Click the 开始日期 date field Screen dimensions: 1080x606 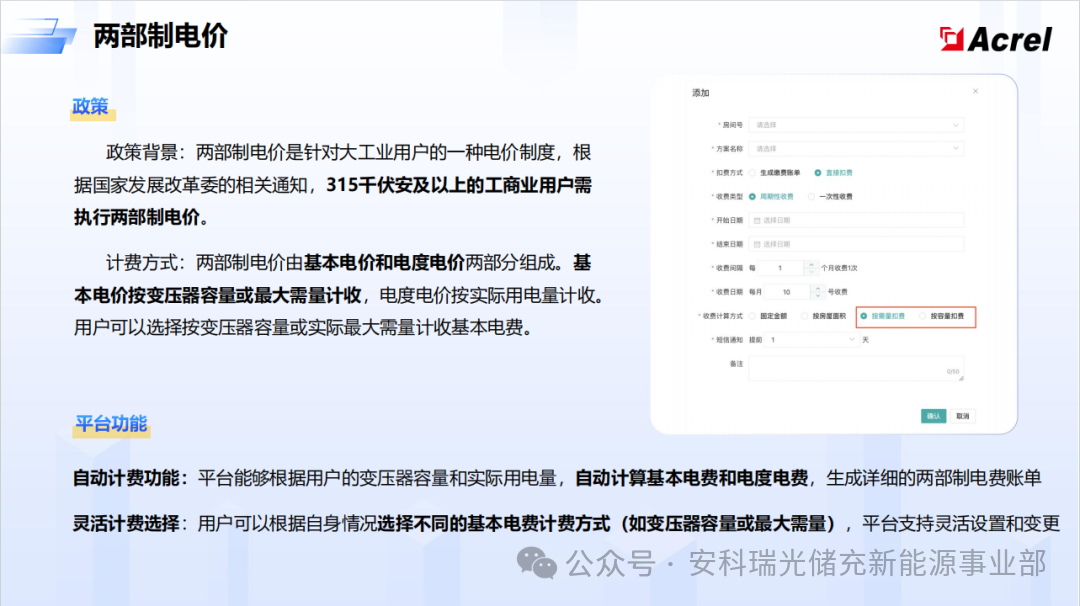pyautogui.click(x=856, y=220)
